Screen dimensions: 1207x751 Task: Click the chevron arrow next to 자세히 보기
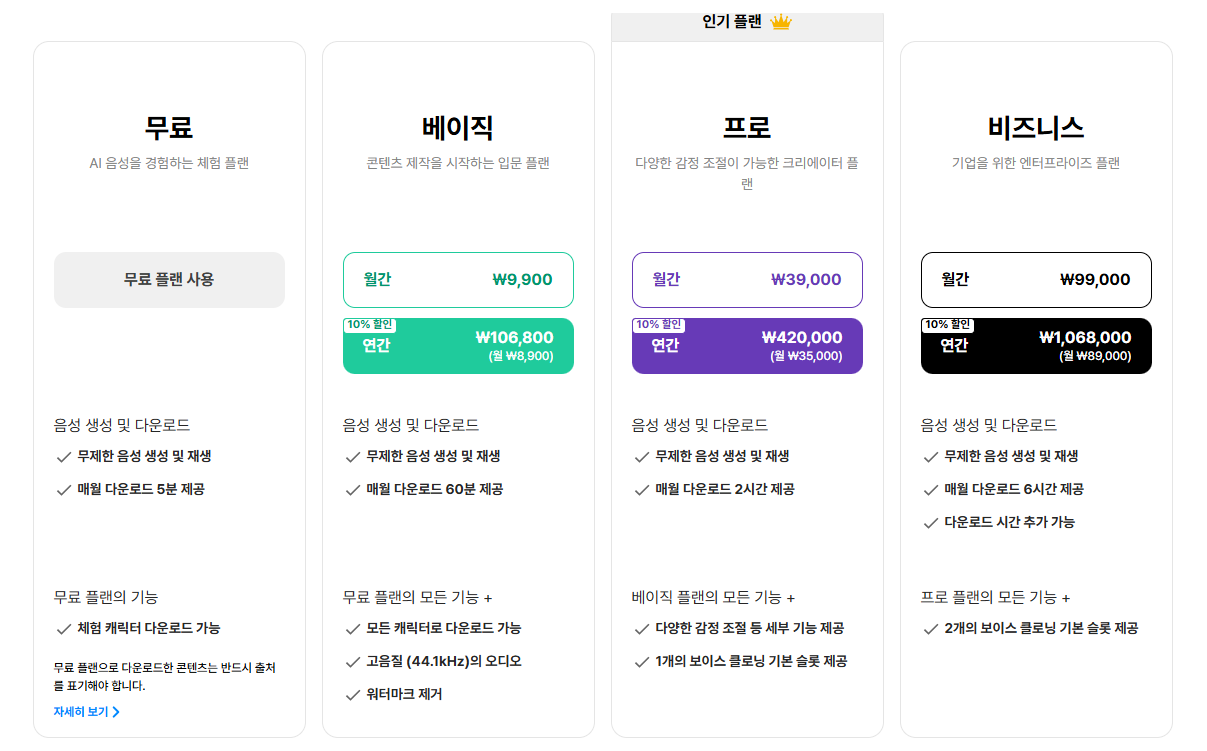pos(116,713)
